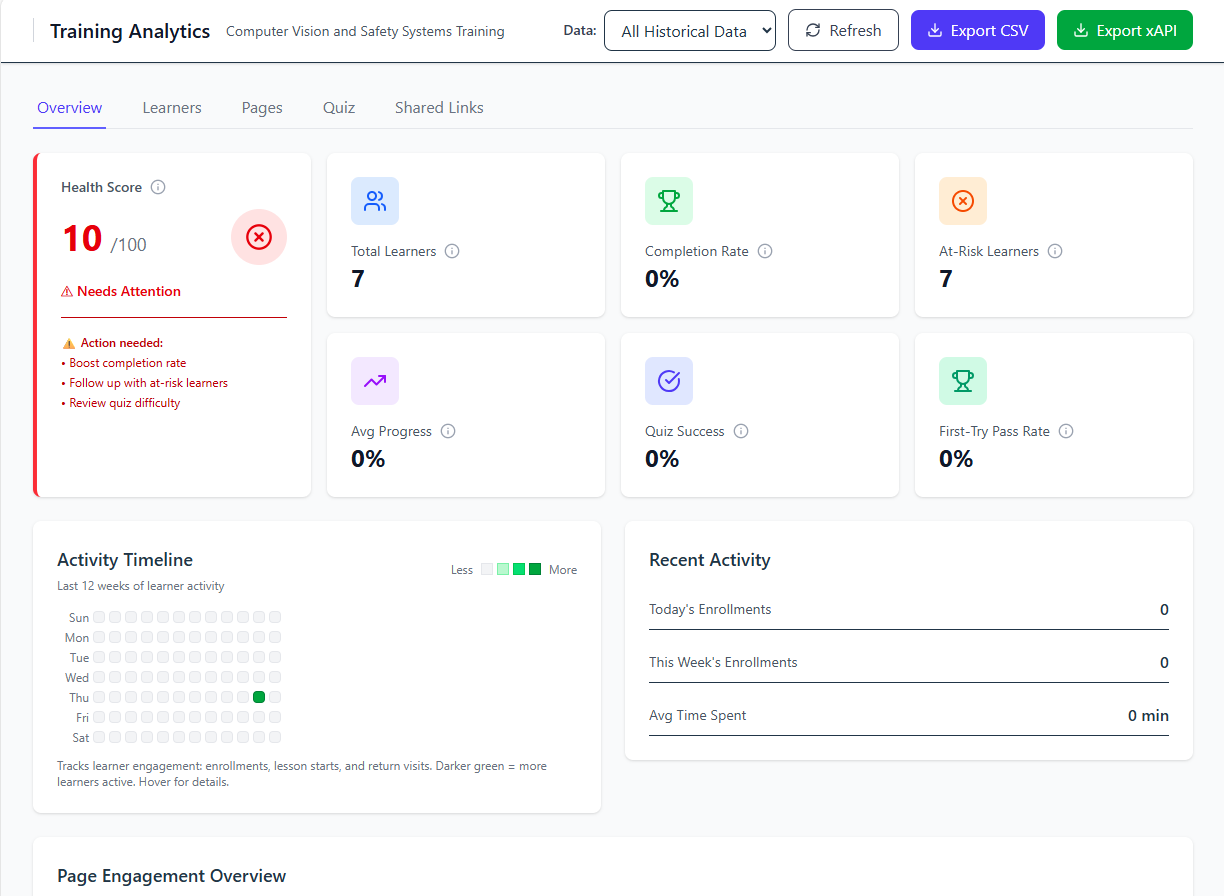
Task: Click the At-Risk Learners warning icon
Action: tap(963, 201)
